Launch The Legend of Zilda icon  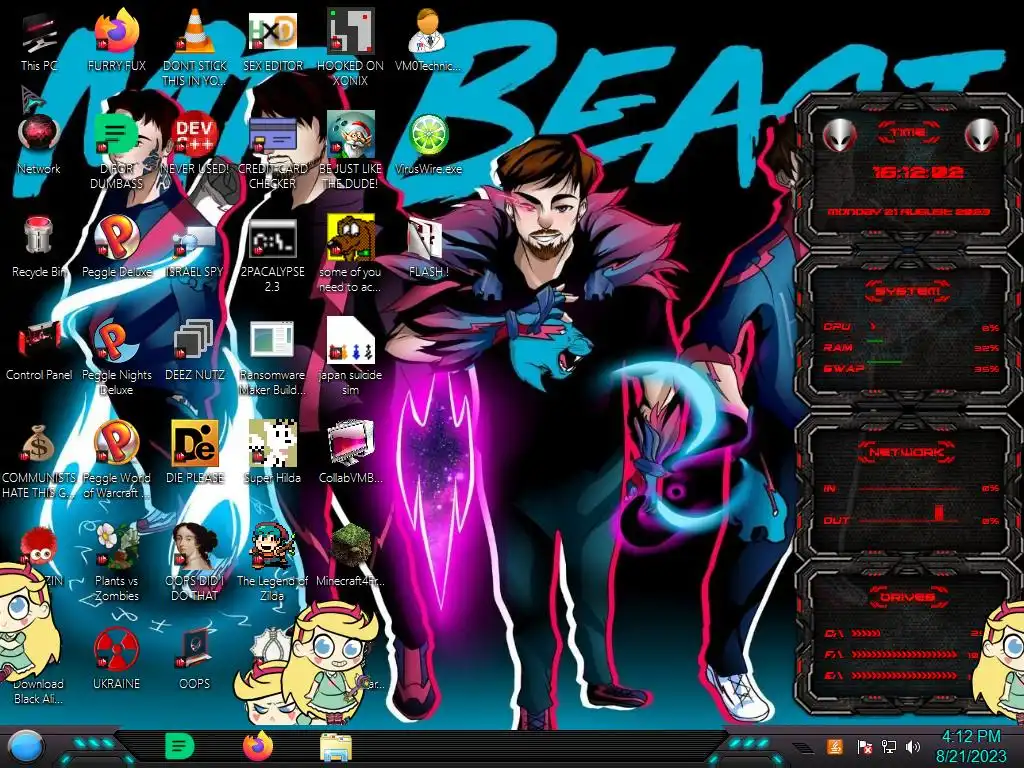pyautogui.click(x=272, y=562)
